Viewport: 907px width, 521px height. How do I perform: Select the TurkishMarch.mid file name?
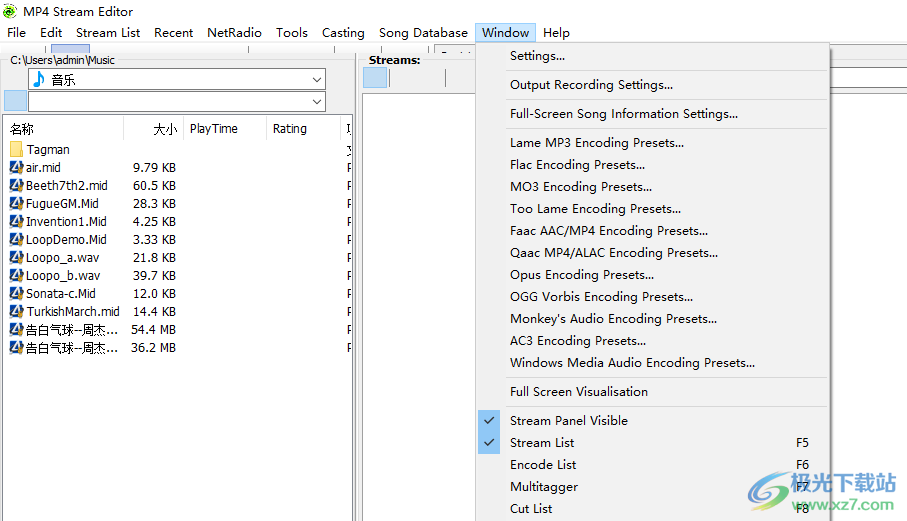tap(73, 312)
